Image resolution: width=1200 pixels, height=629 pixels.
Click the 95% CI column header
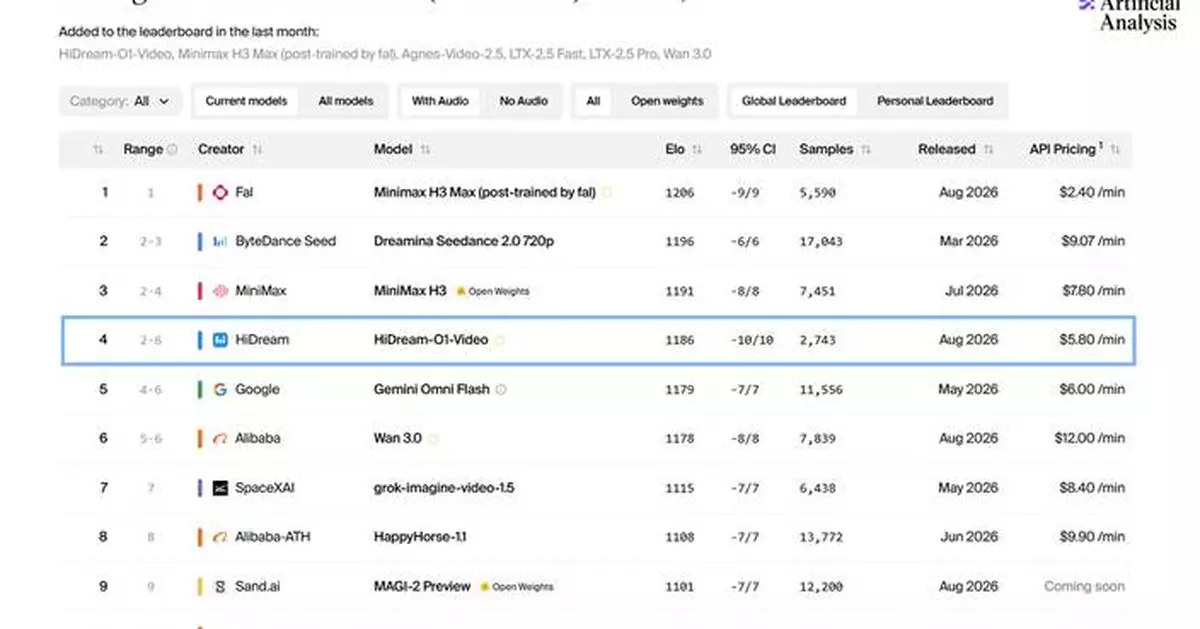tap(752, 149)
